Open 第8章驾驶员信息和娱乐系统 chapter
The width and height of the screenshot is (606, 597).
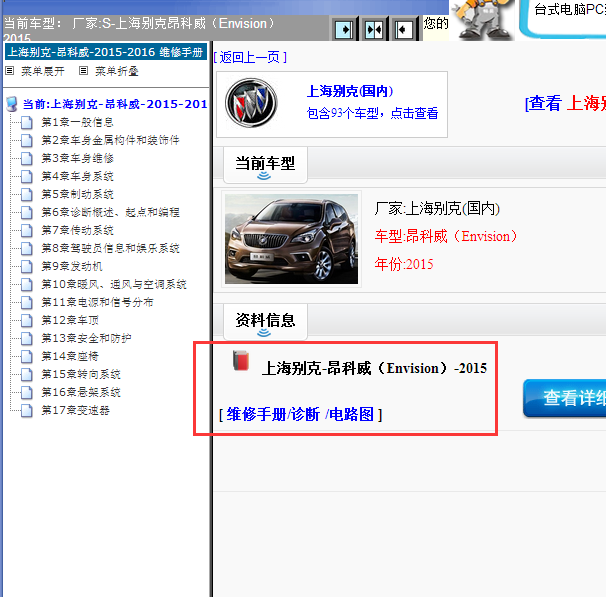111,248
